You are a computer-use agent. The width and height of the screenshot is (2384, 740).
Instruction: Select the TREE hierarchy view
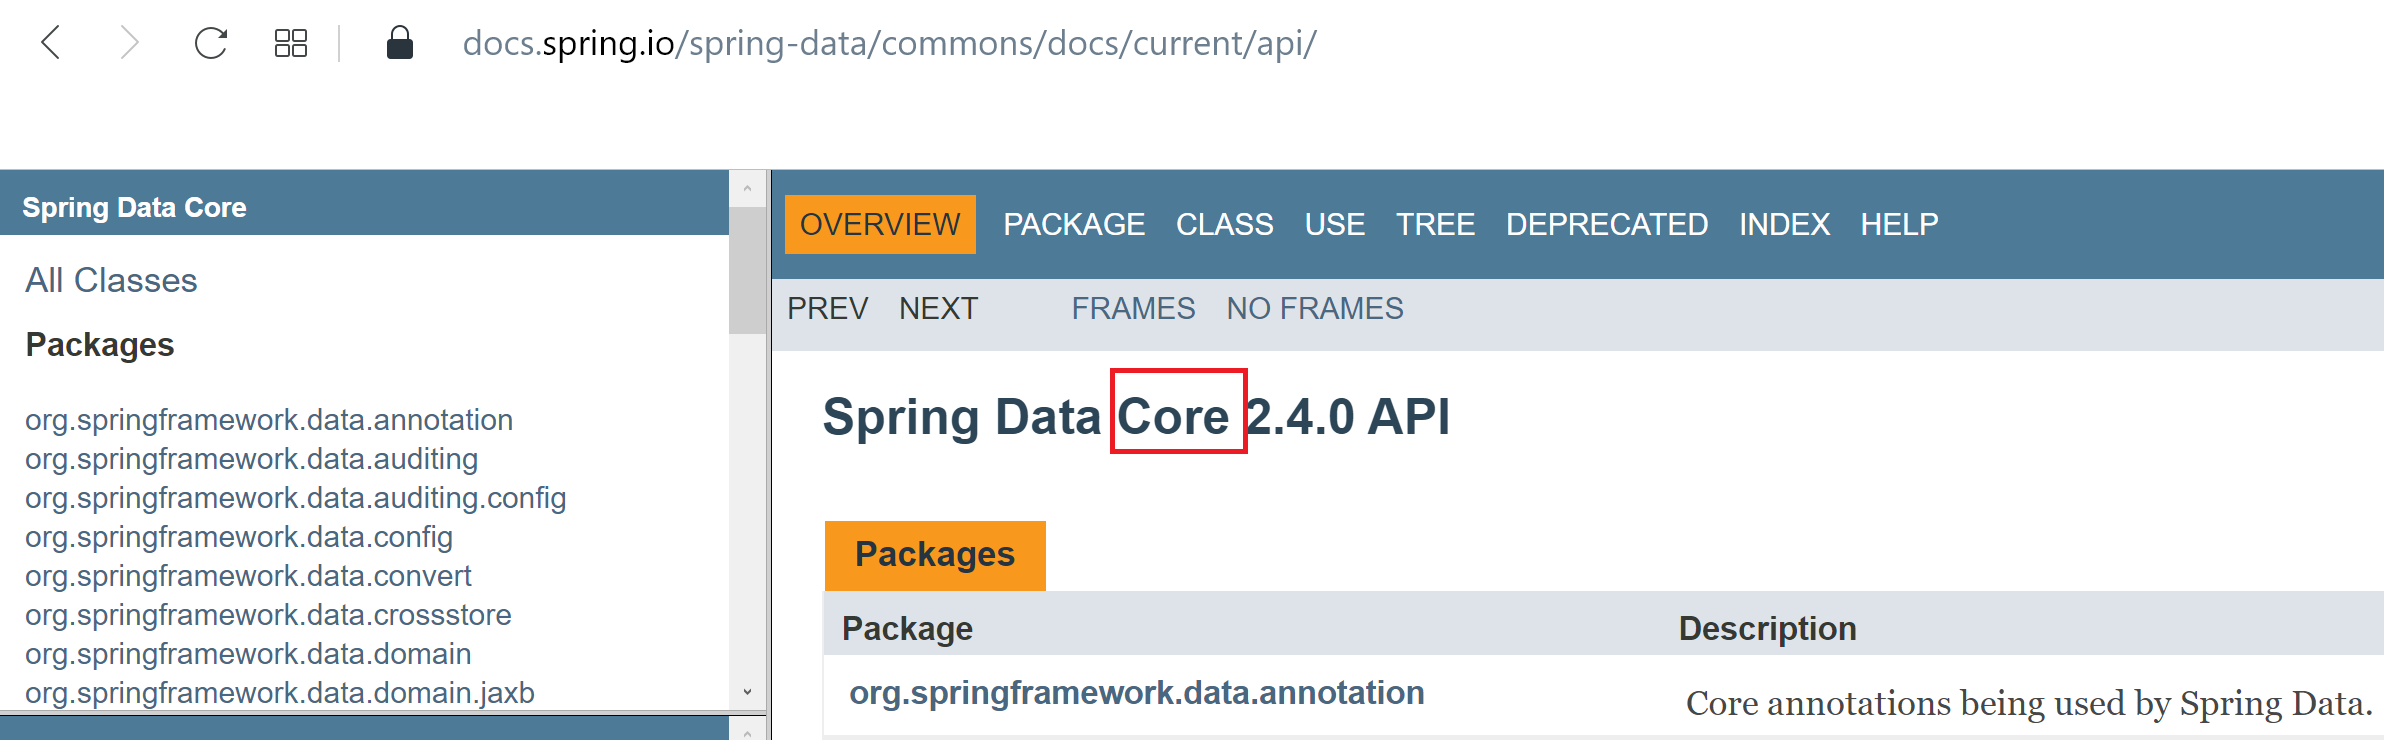tap(1435, 224)
